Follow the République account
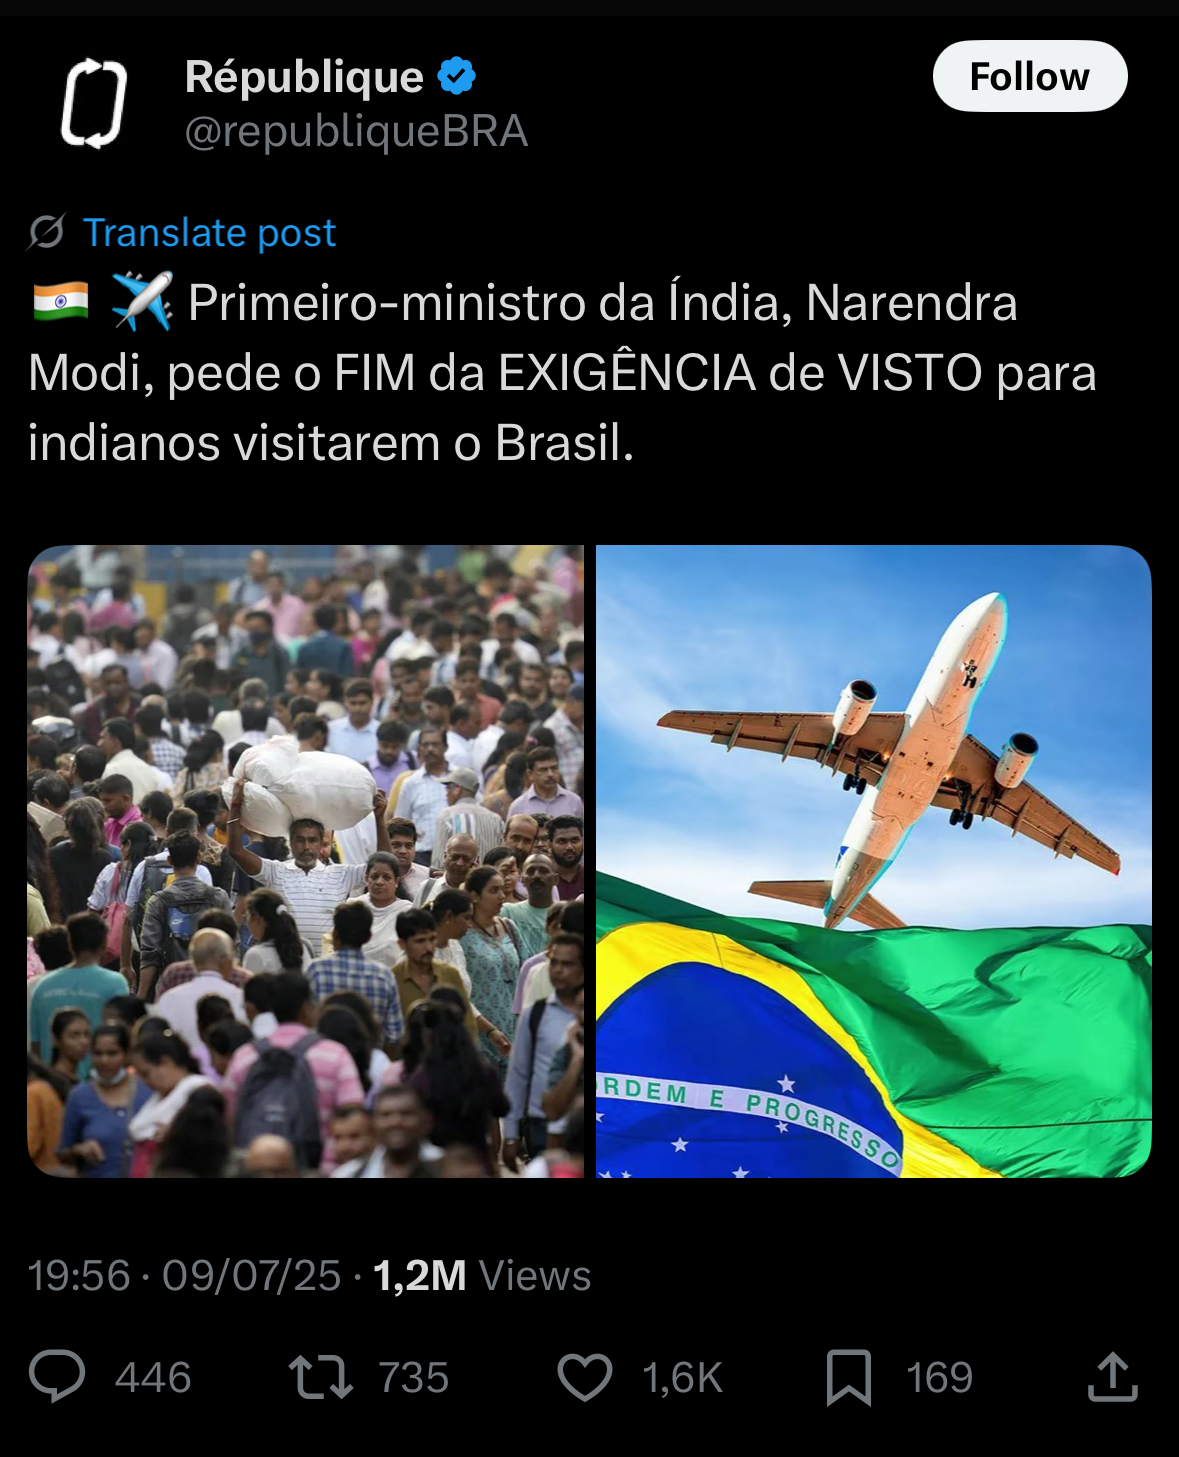 [1030, 76]
